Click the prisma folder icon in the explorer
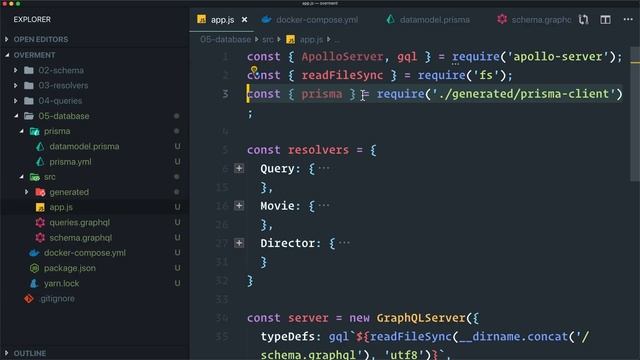The height and width of the screenshot is (360, 640). point(34,131)
